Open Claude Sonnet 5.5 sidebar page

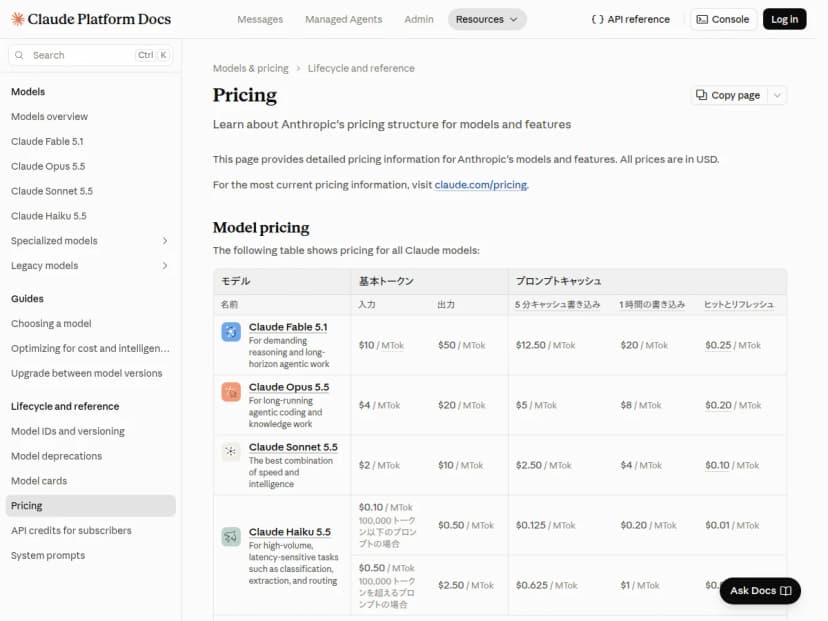click(x=52, y=191)
